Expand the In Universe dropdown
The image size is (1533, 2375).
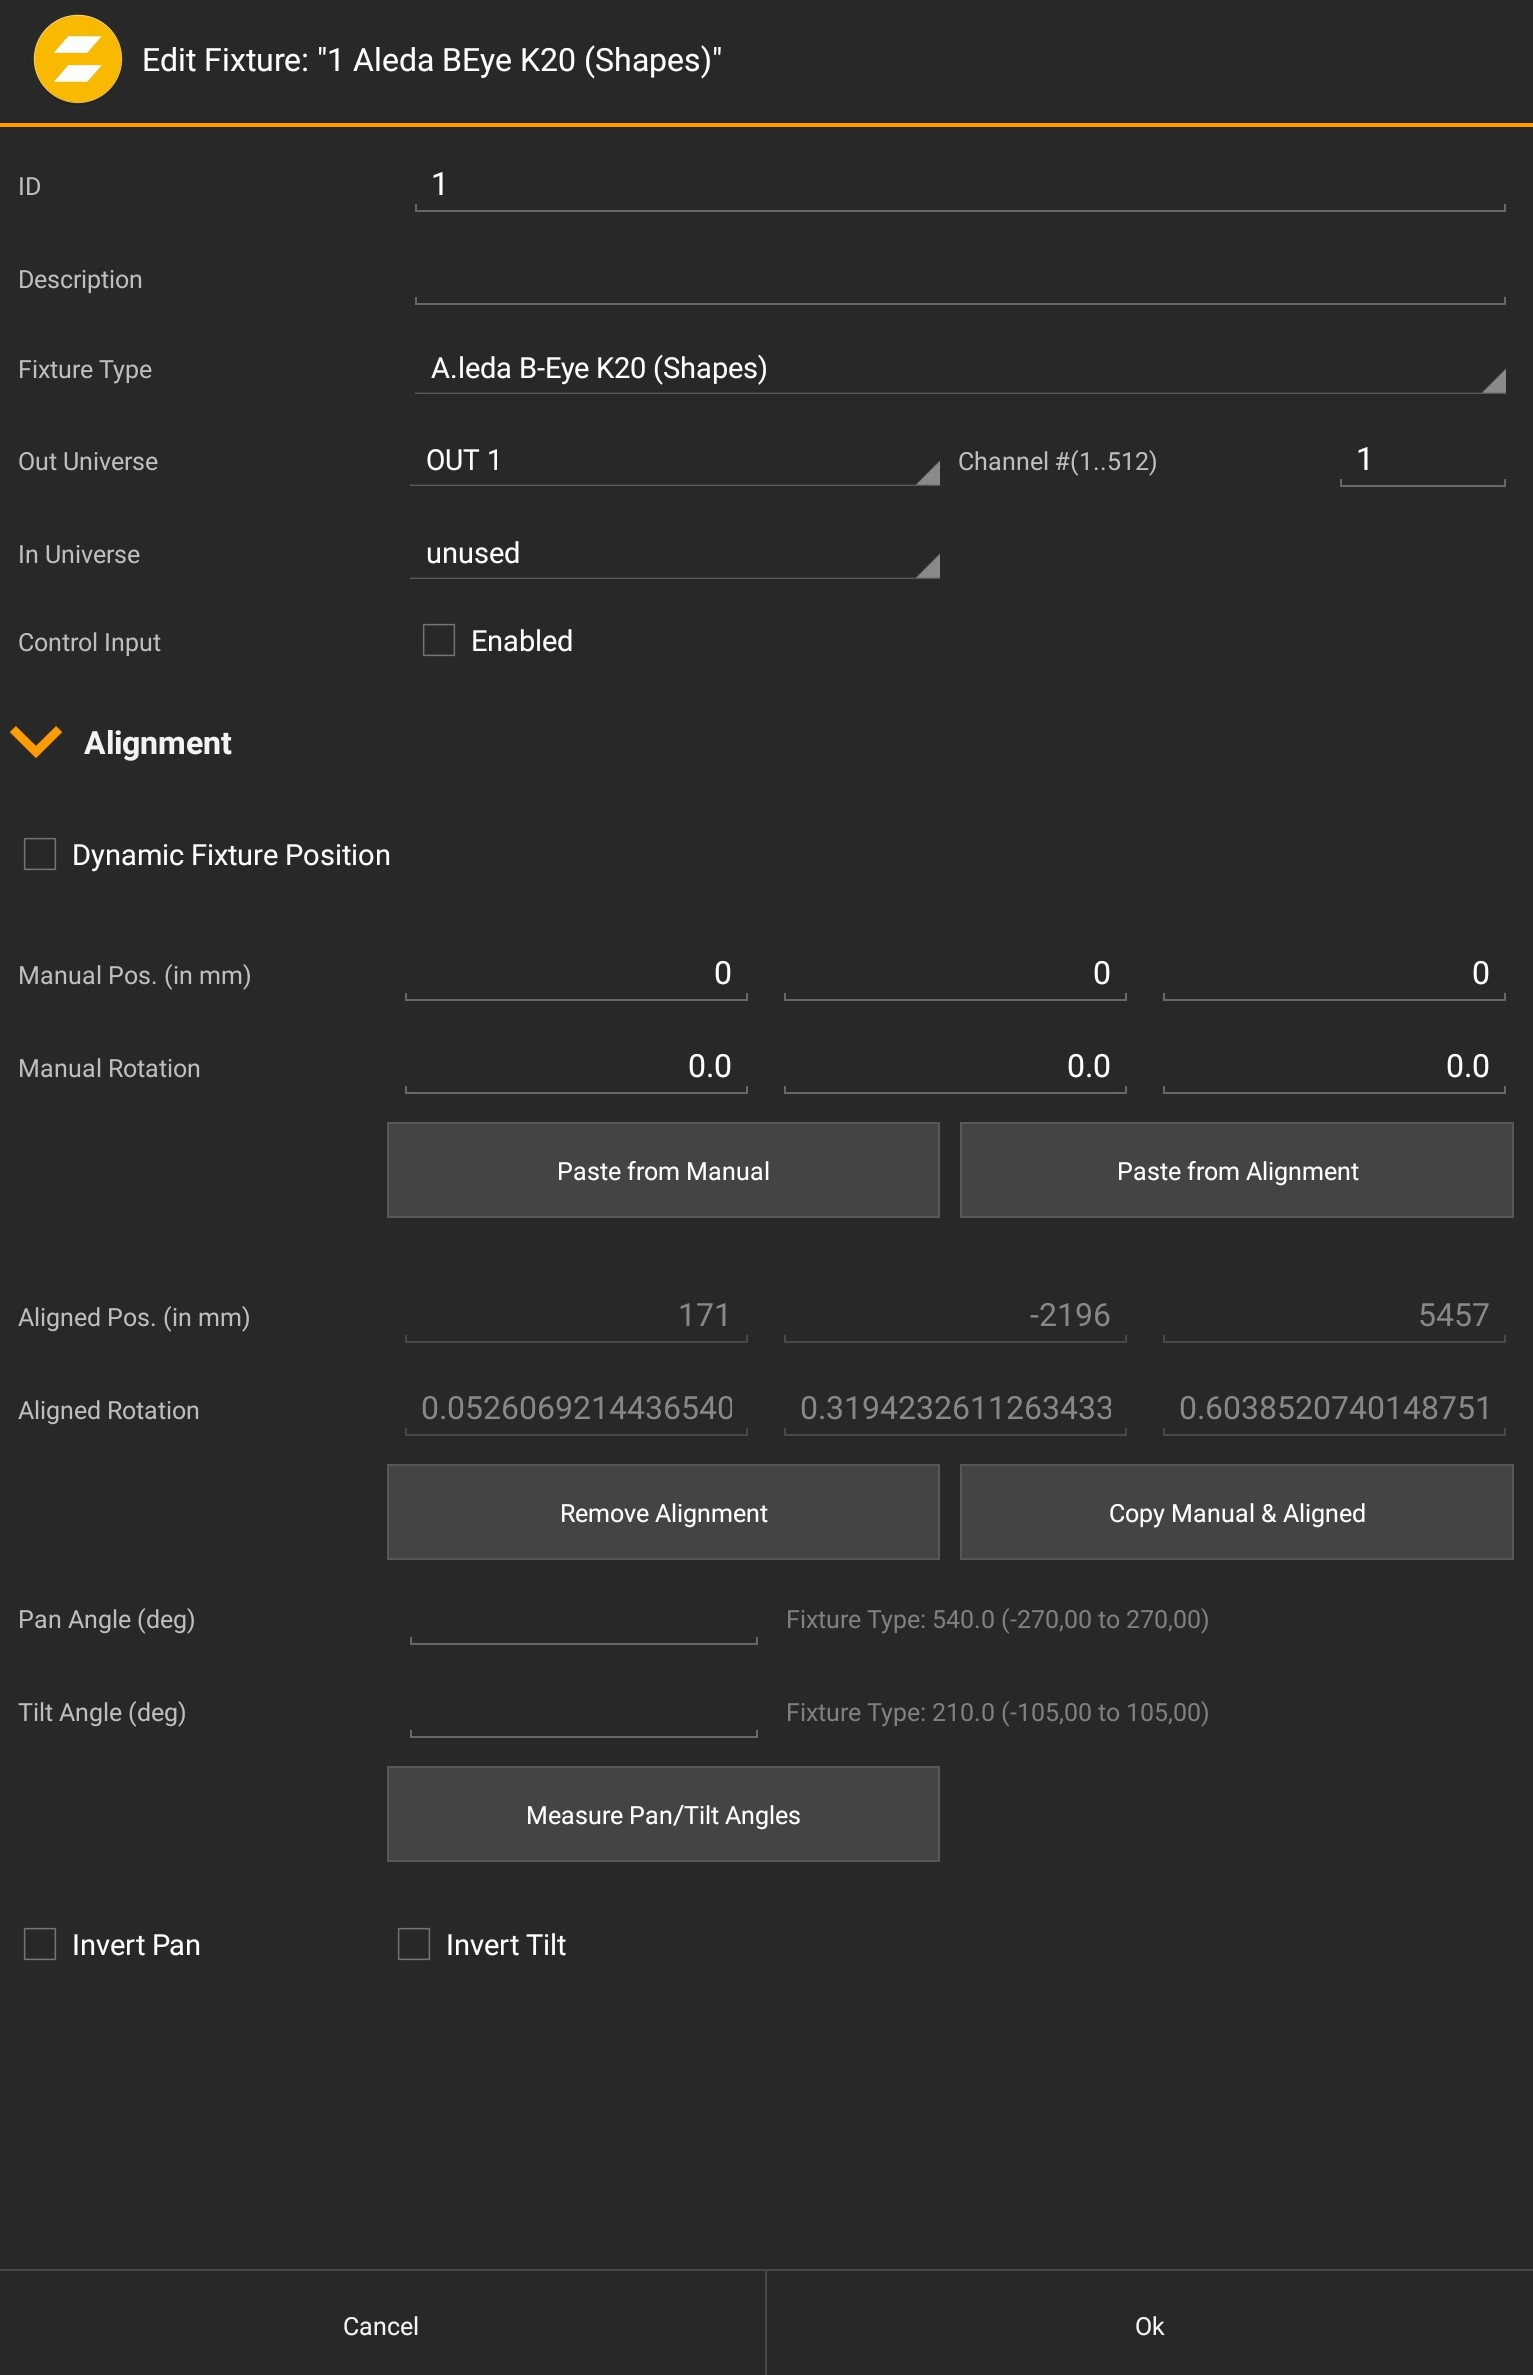pyautogui.click(x=674, y=554)
